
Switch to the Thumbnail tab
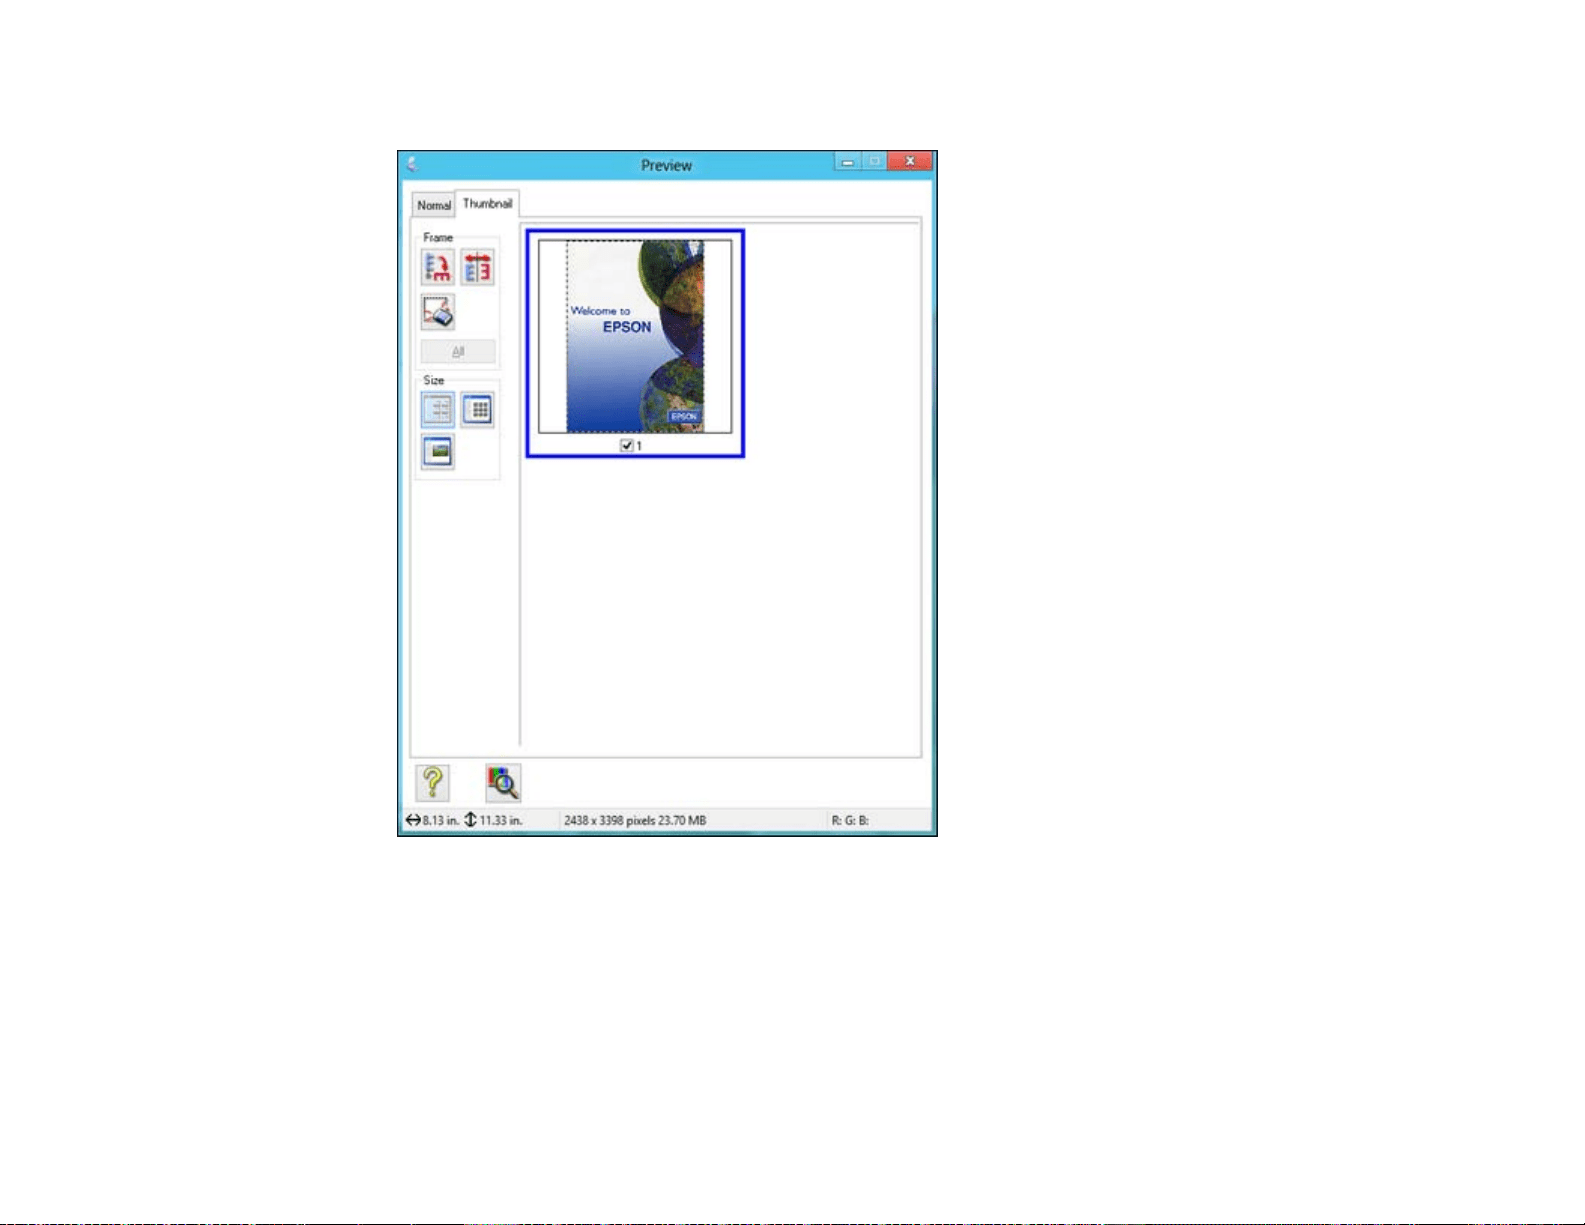pyautogui.click(x=487, y=203)
